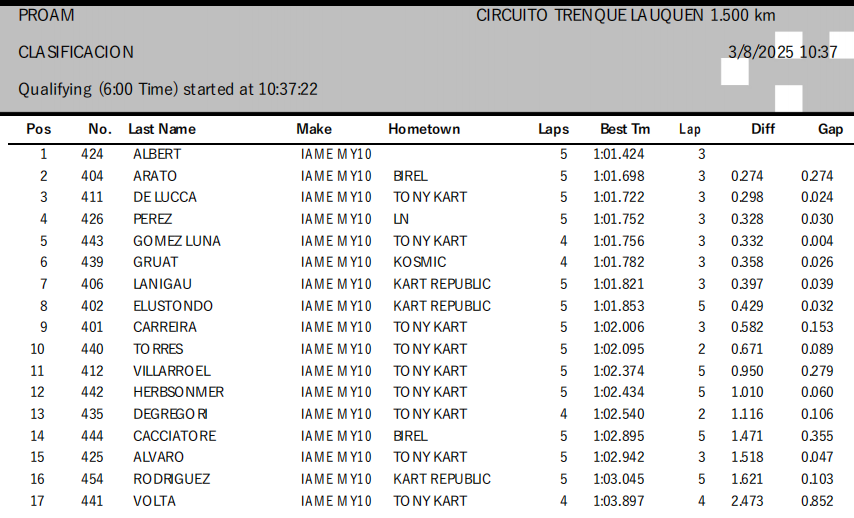854x518 pixels.
Task: Click the CIRCUITO TRENQUE LAUQUEN title
Action: click(625, 16)
